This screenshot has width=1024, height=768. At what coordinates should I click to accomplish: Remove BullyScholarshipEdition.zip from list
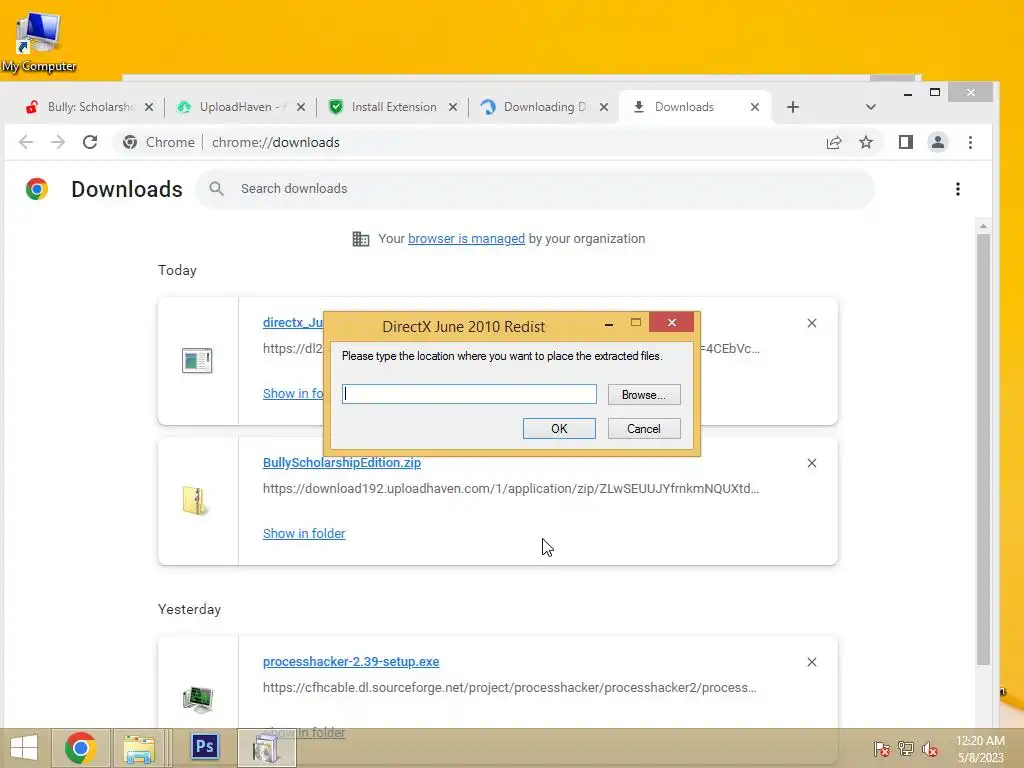[x=812, y=463]
